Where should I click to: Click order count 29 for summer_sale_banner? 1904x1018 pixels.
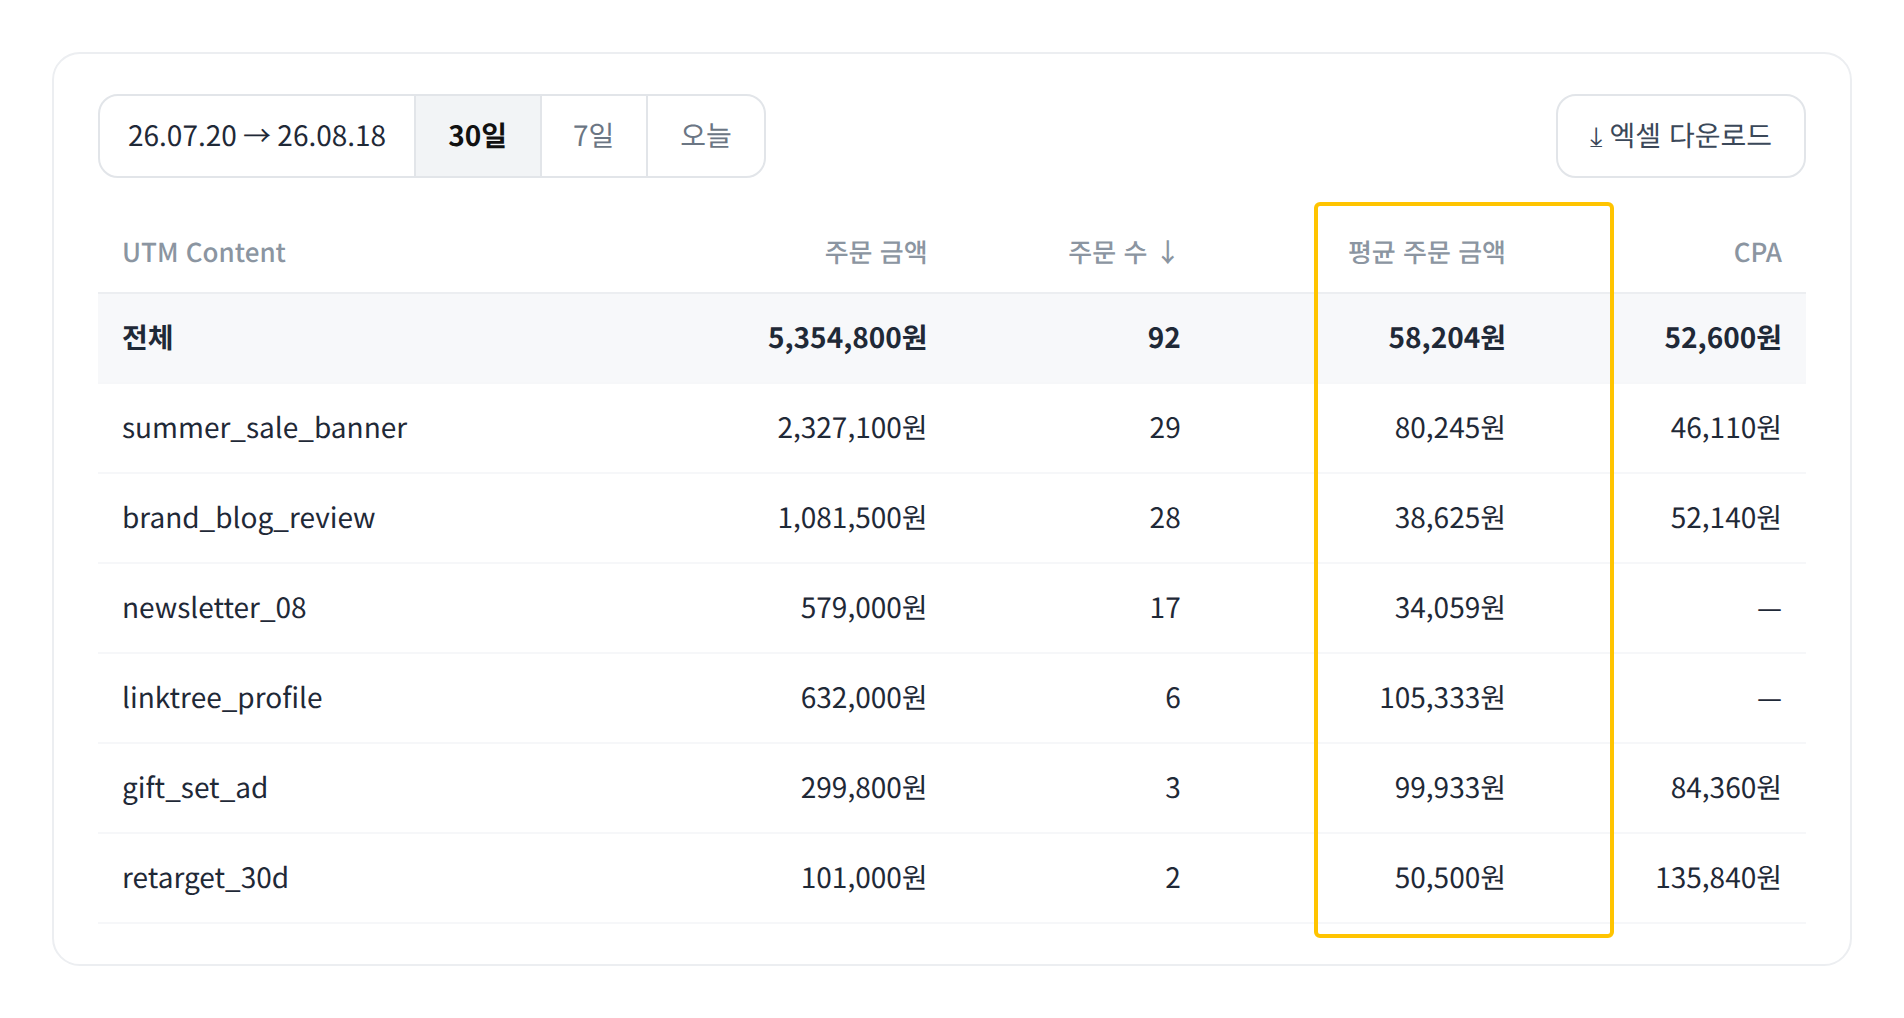coord(1165,428)
